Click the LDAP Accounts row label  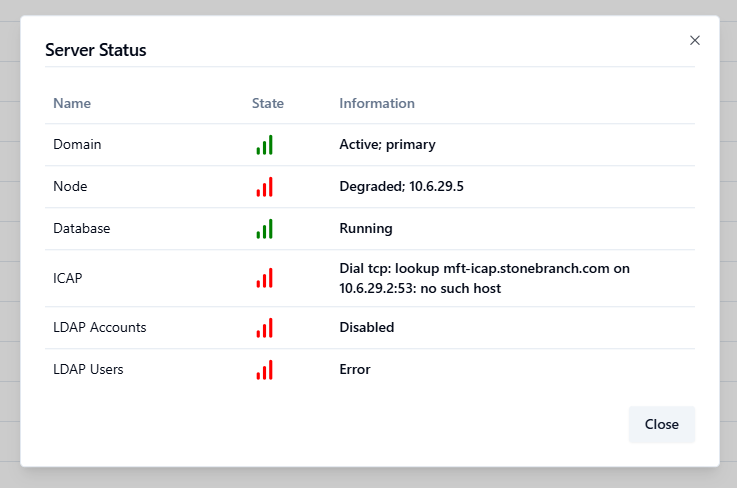[99, 327]
